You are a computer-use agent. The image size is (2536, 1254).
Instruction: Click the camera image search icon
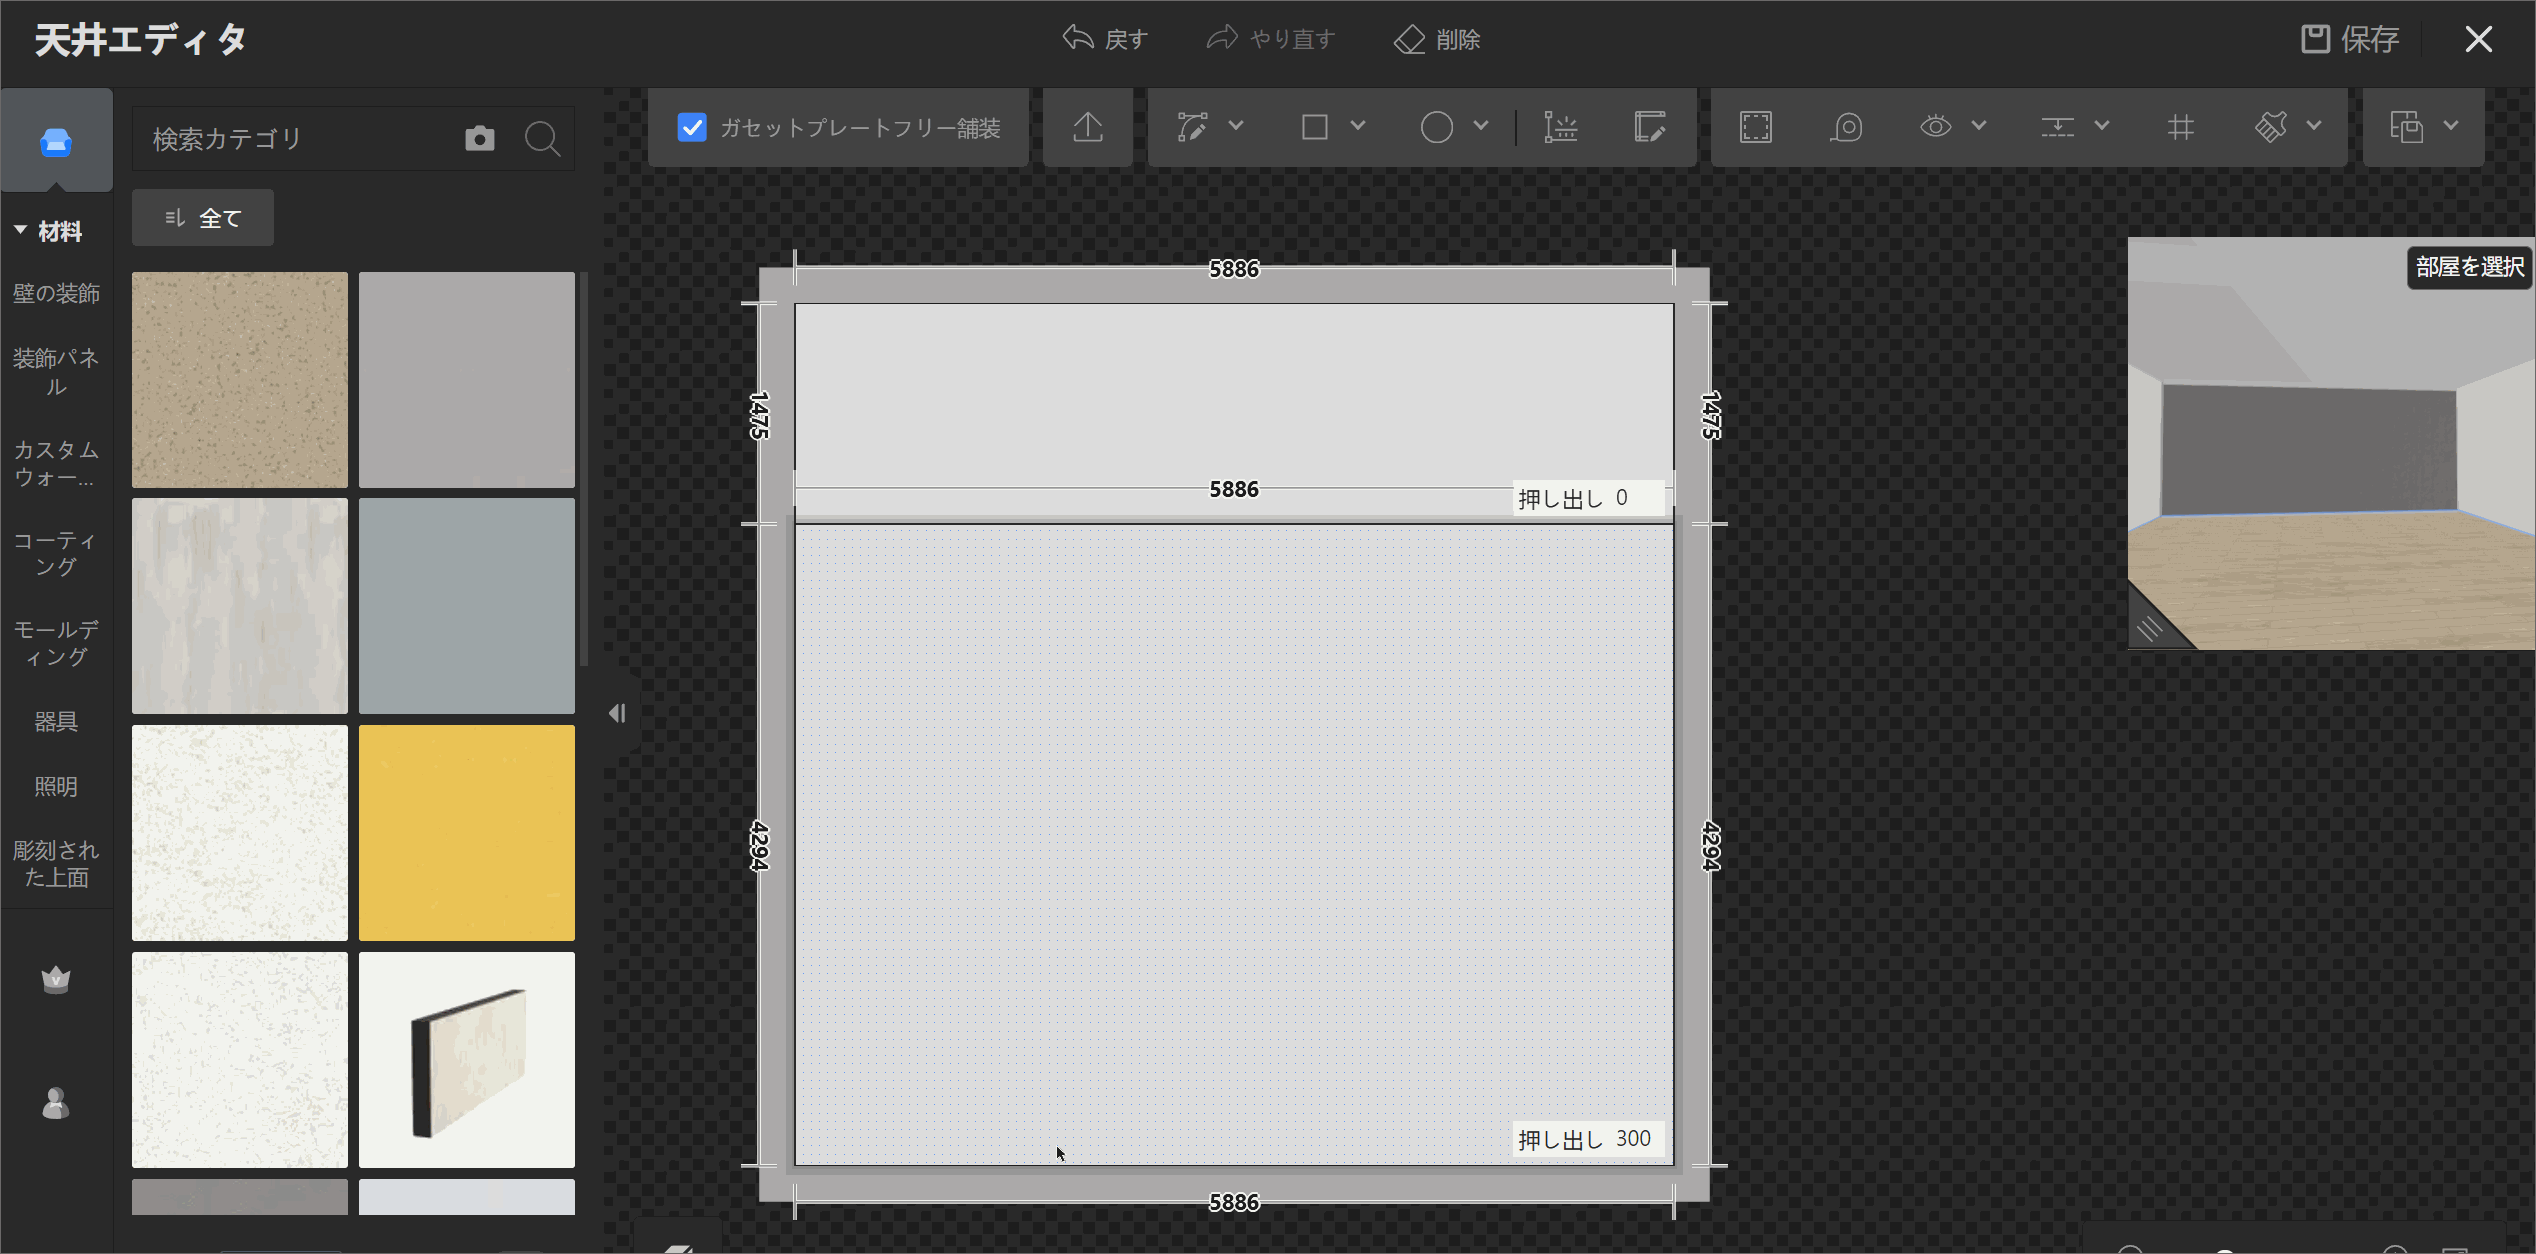pos(480,138)
